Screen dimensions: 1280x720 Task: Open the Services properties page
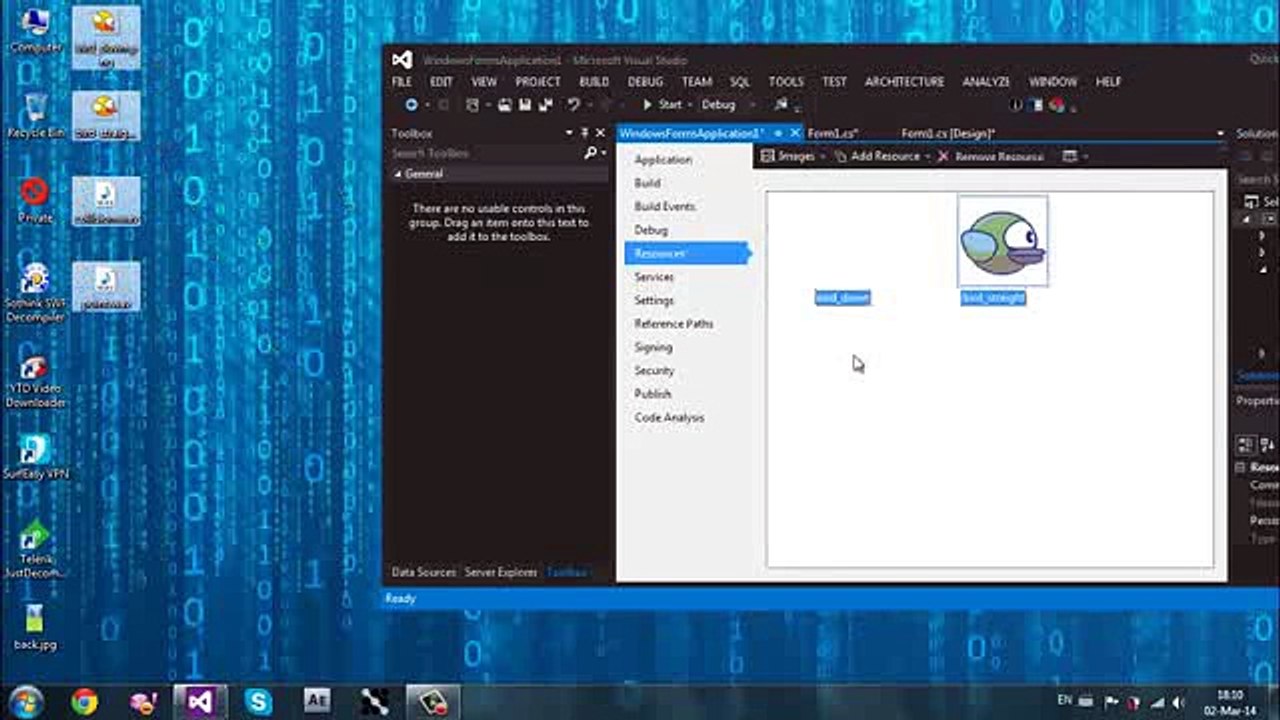tap(654, 277)
